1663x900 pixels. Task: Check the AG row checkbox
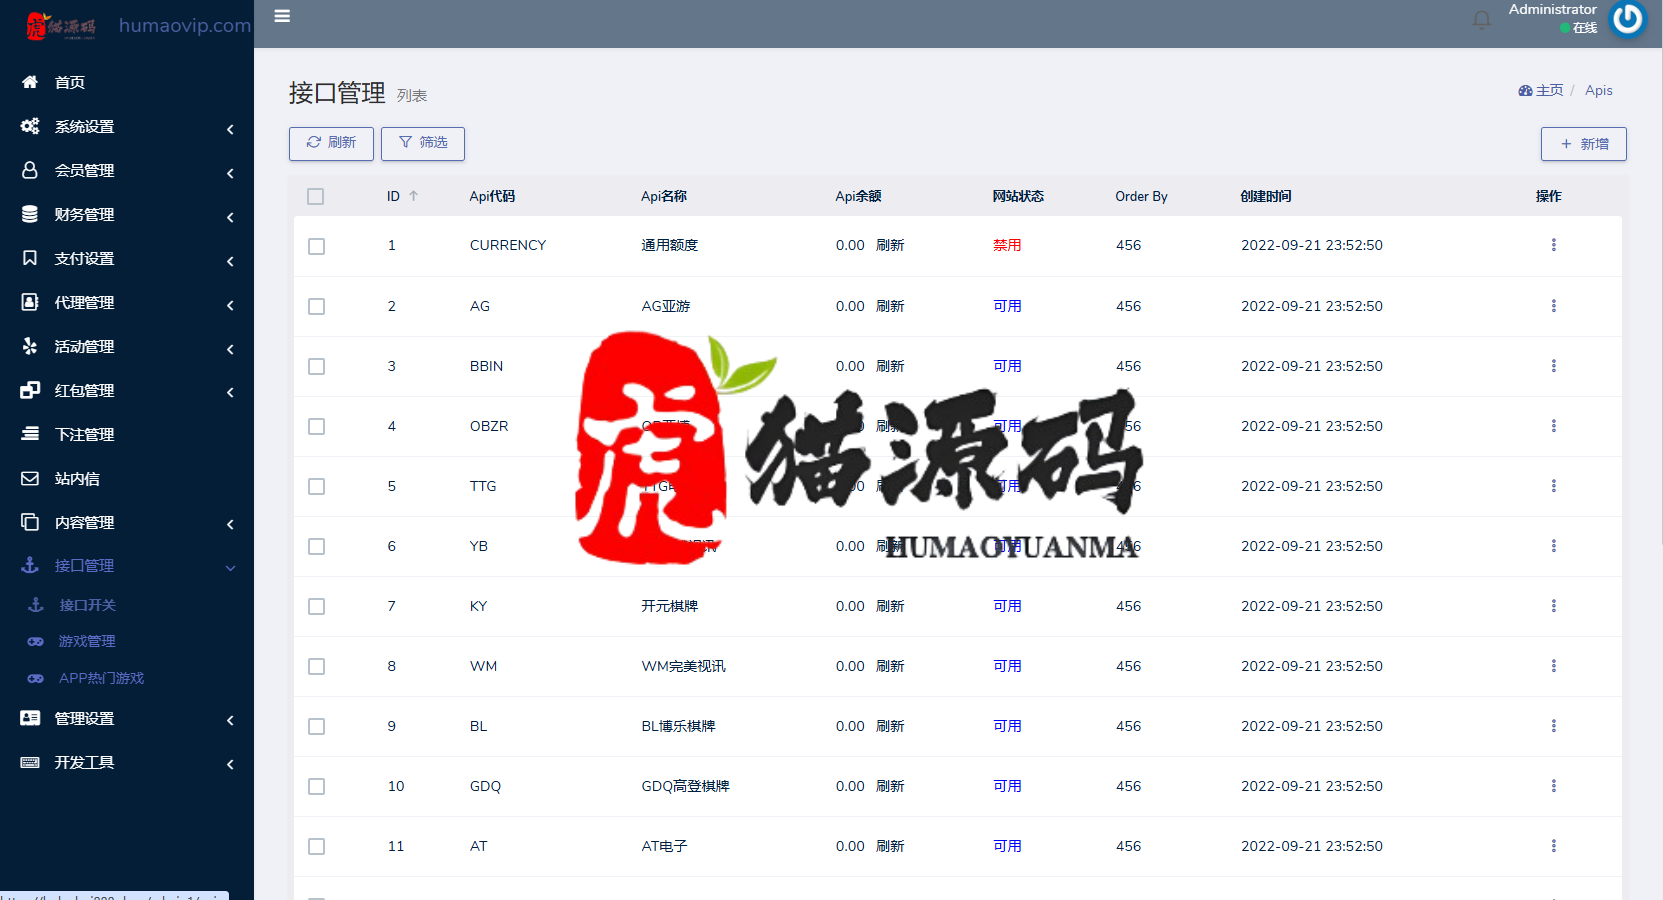click(317, 307)
